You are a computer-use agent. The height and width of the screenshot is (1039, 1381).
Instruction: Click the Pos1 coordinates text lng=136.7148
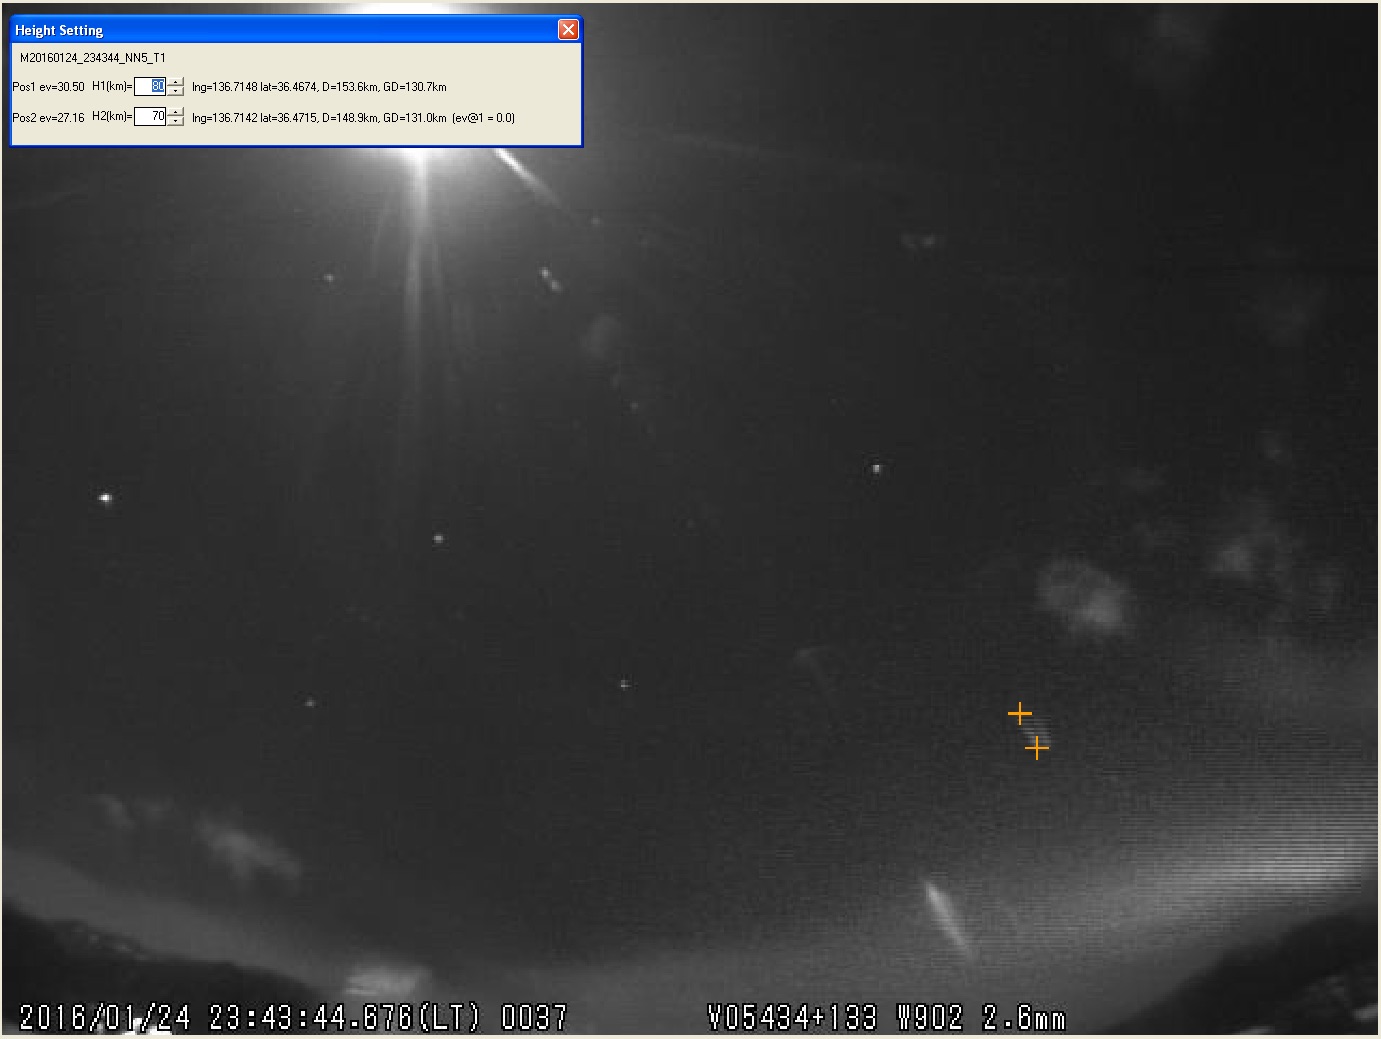pyautogui.click(x=319, y=87)
